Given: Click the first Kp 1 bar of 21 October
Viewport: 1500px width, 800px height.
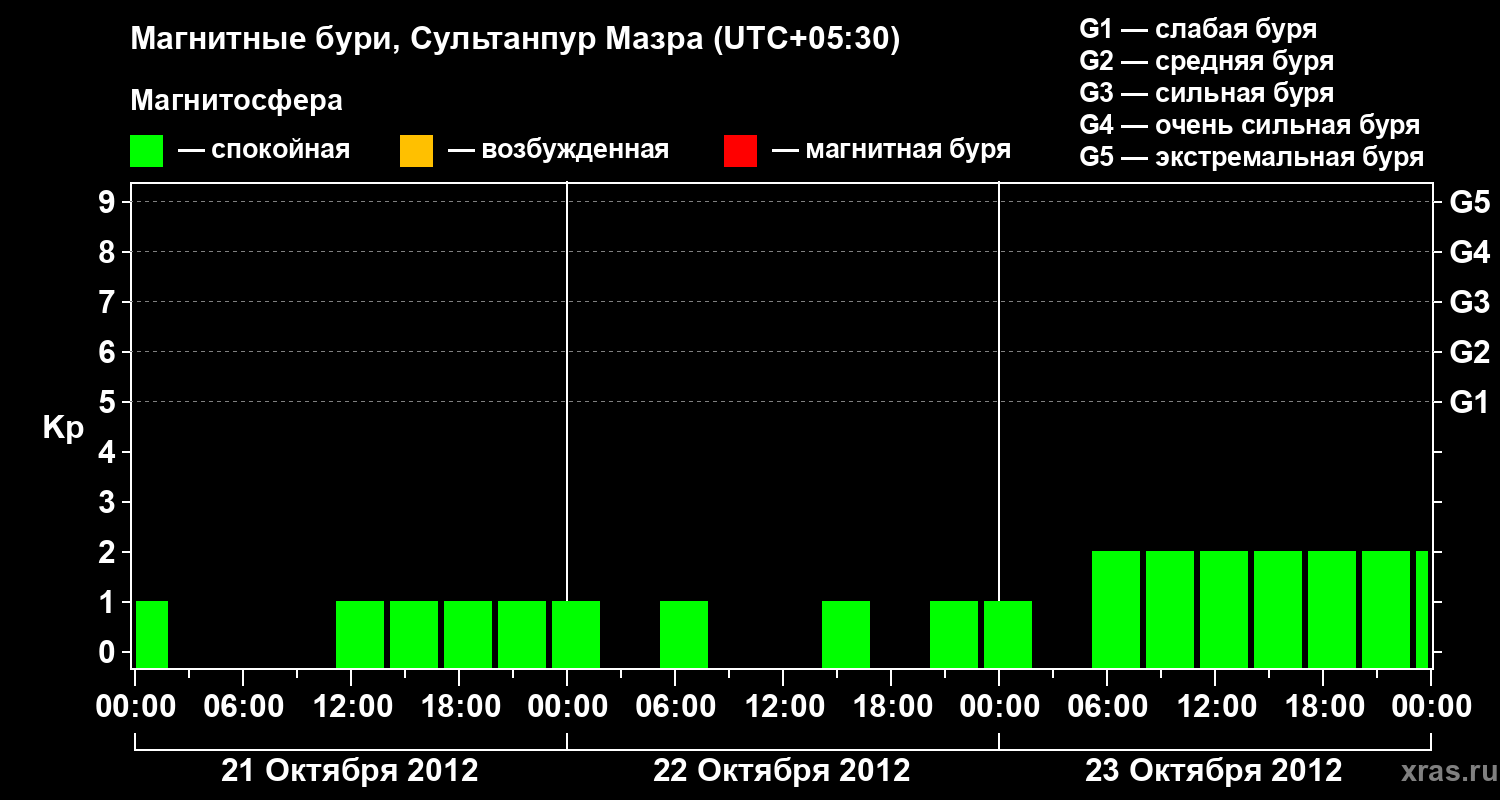Looking at the screenshot, I should 152,634.
